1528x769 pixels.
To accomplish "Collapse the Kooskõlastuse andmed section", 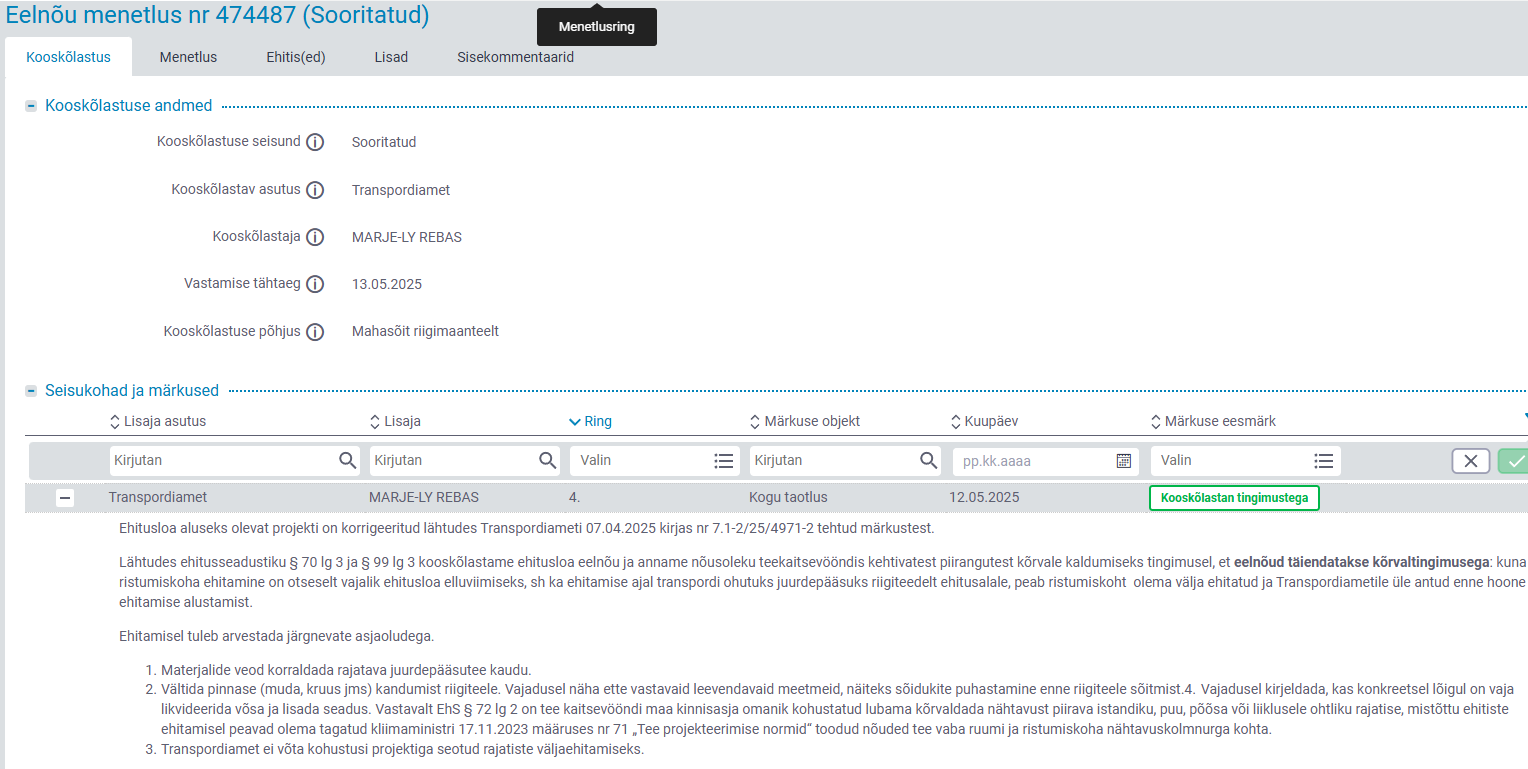I will tap(31, 106).
